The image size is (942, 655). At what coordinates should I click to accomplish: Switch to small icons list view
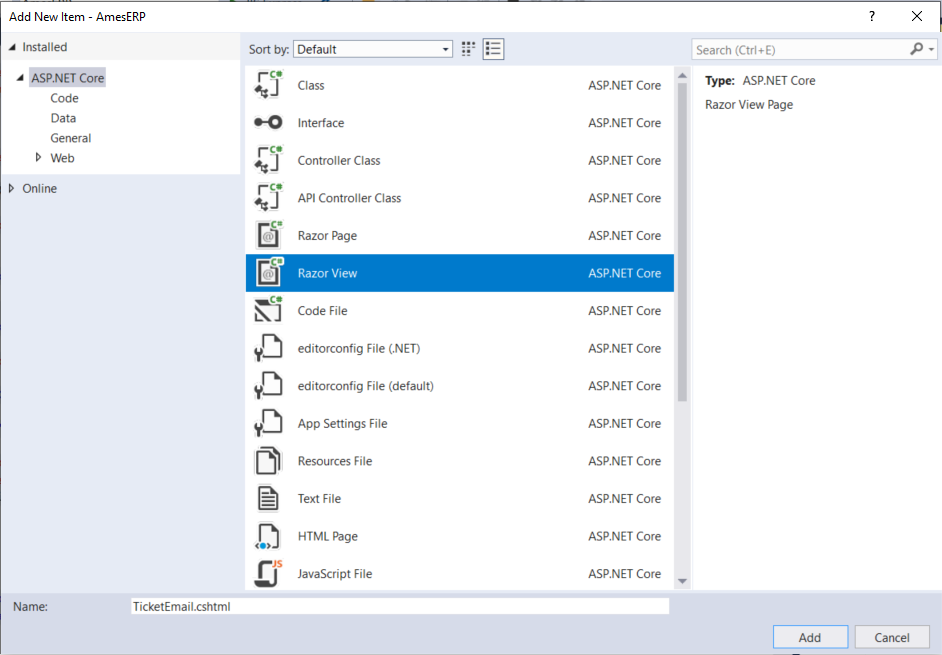(x=493, y=49)
